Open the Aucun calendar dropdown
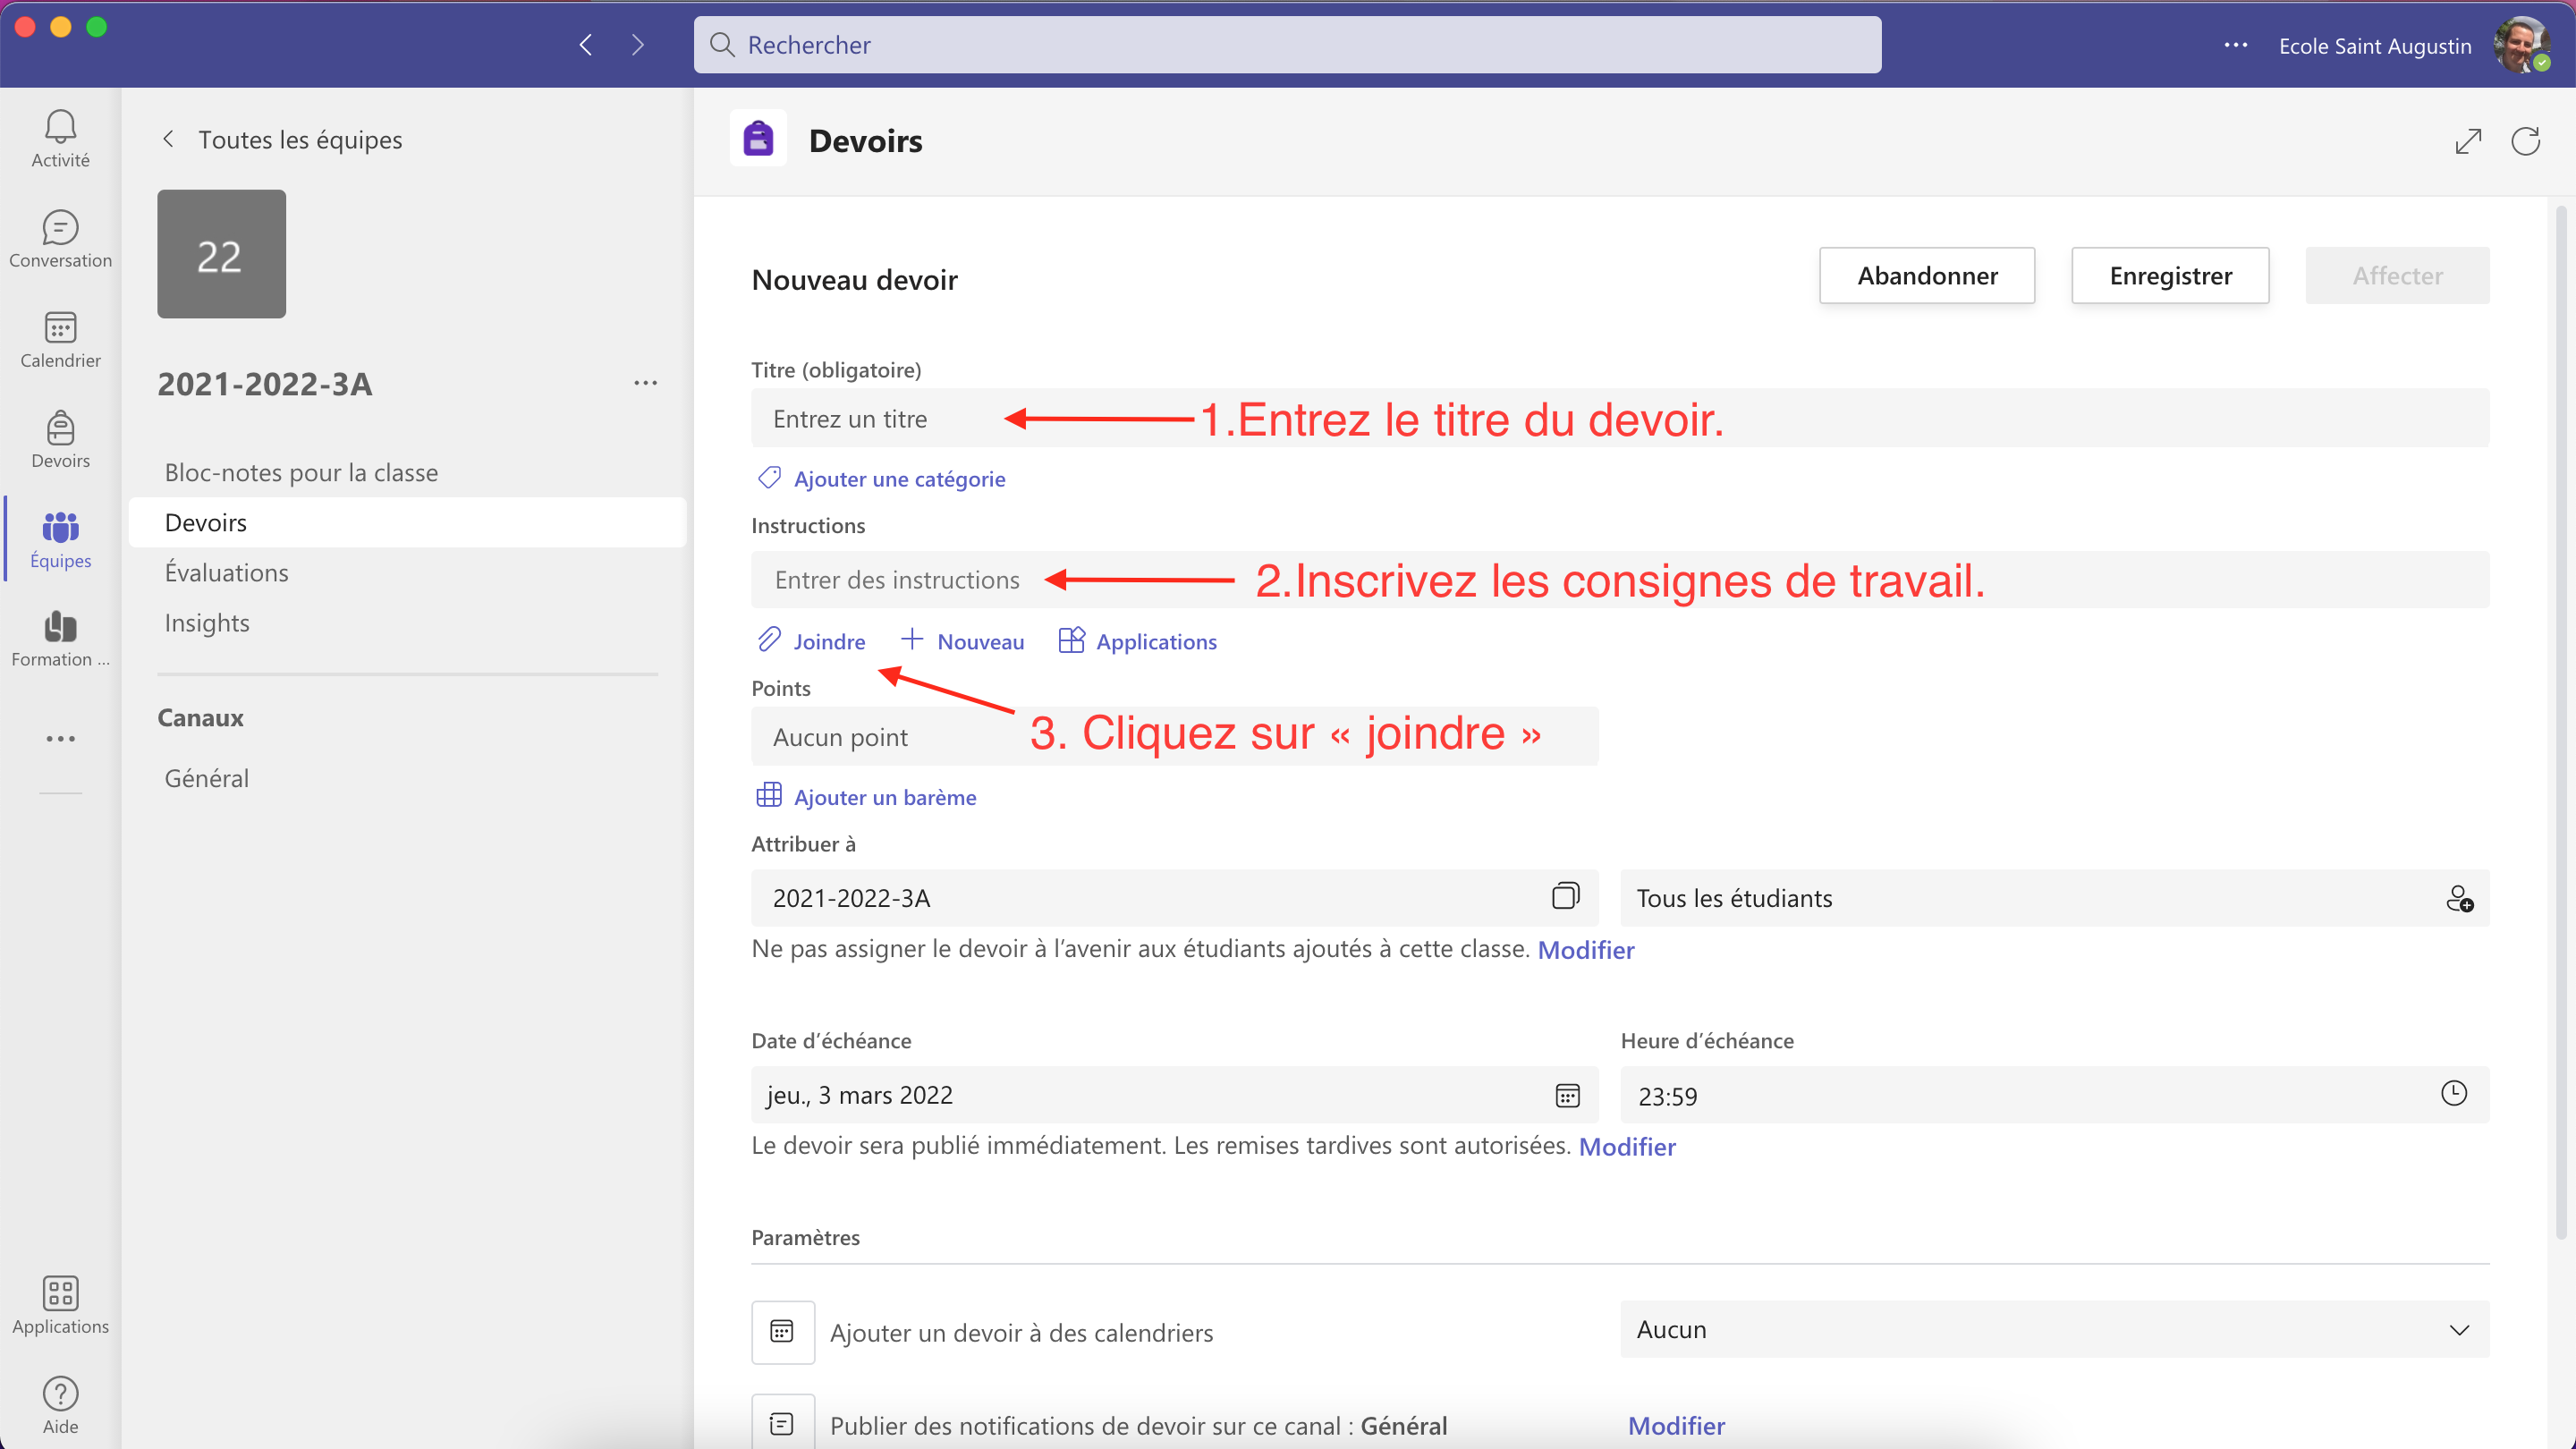The image size is (2576, 1449). (x=2054, y=1329)
